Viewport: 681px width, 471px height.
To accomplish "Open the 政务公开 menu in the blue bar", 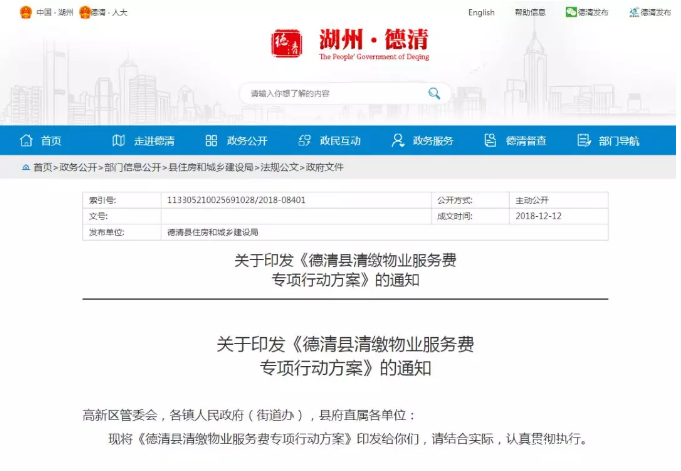I will tap(247, 141).
